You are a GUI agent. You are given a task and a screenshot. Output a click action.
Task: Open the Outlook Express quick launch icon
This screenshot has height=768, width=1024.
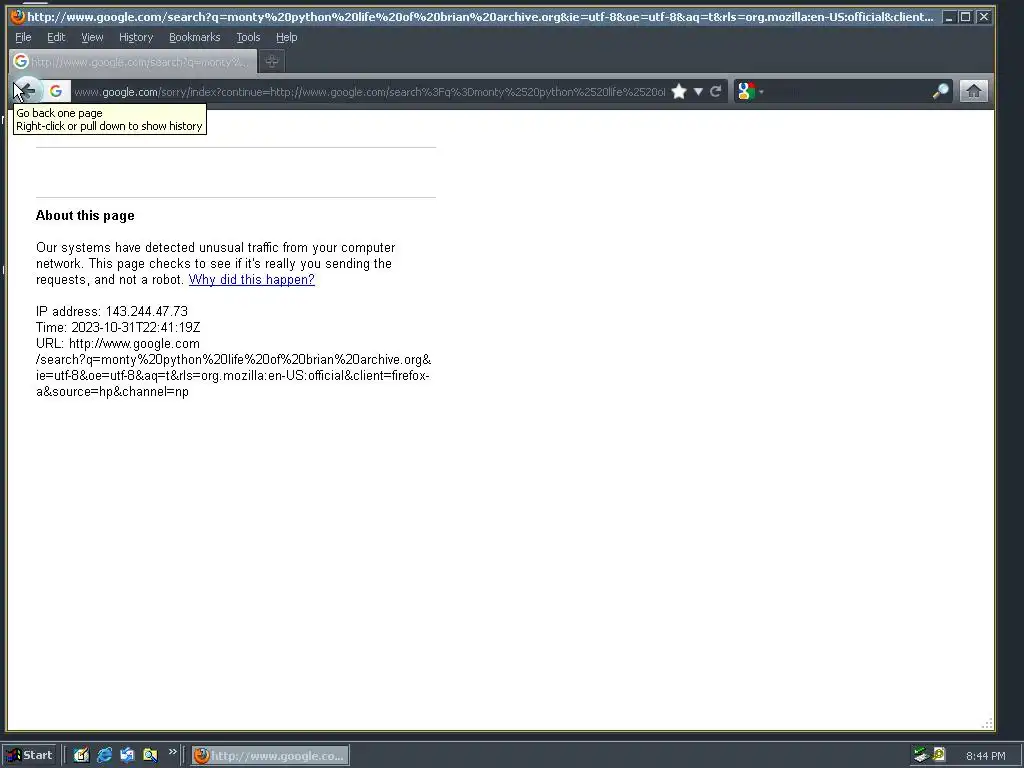[x=127, y=755]
